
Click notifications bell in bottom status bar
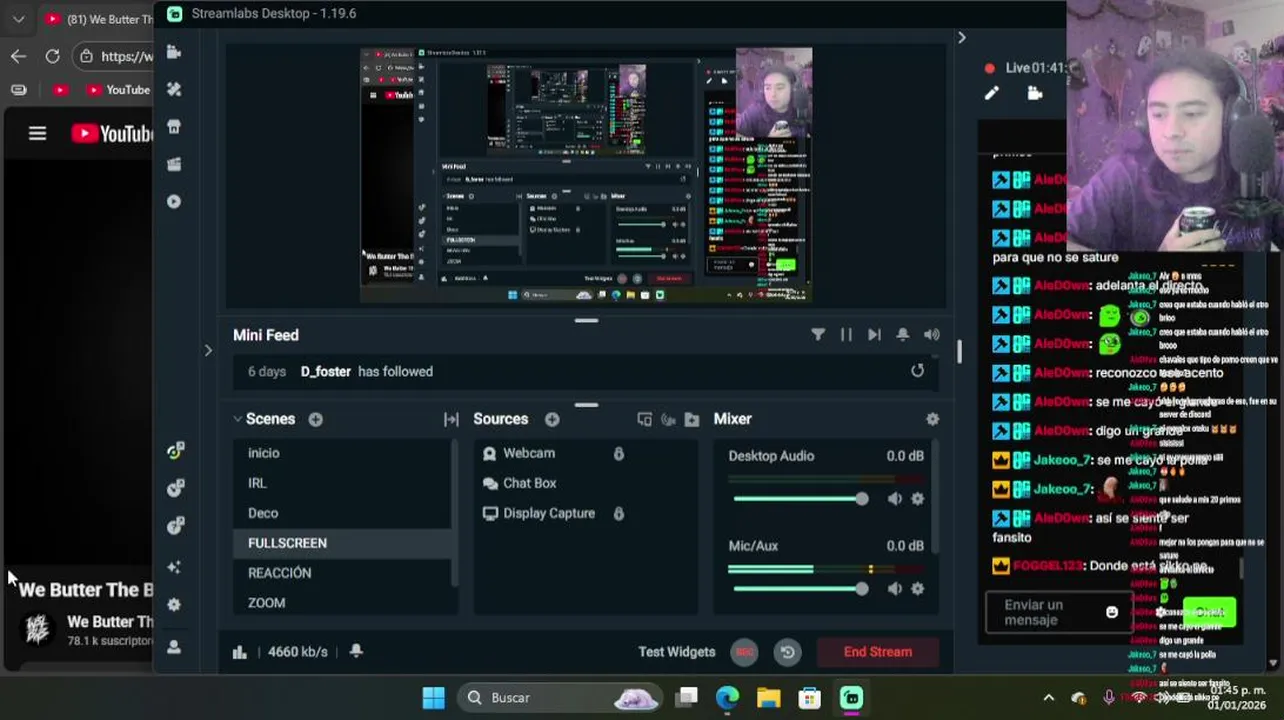356,651
